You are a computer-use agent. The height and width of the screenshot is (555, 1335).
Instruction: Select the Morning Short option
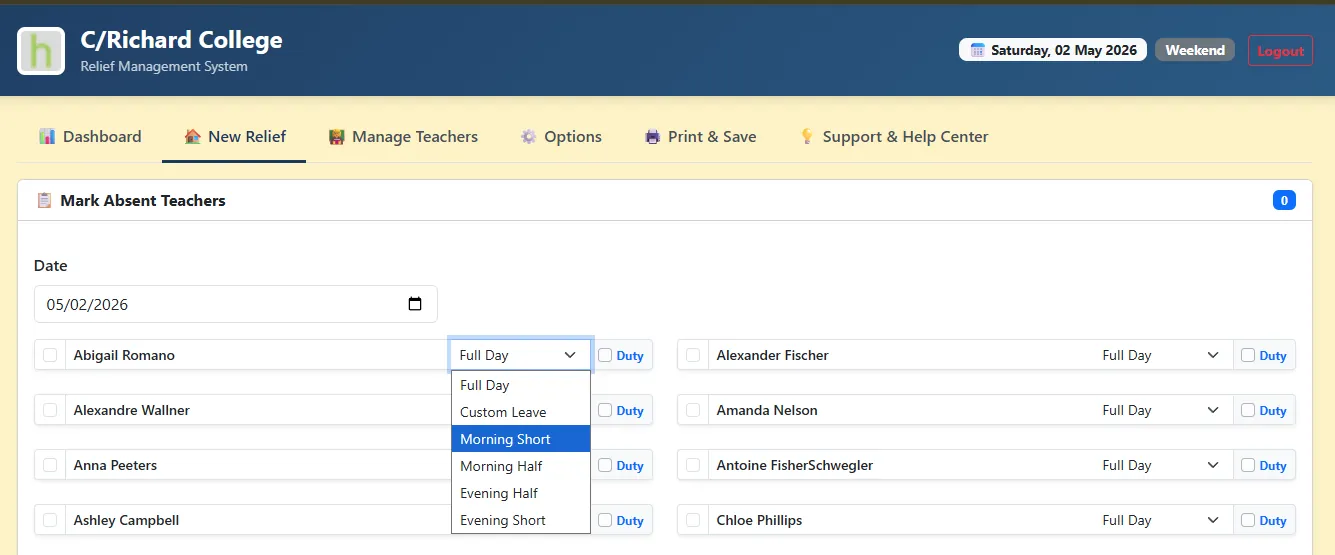click(521, 439)
